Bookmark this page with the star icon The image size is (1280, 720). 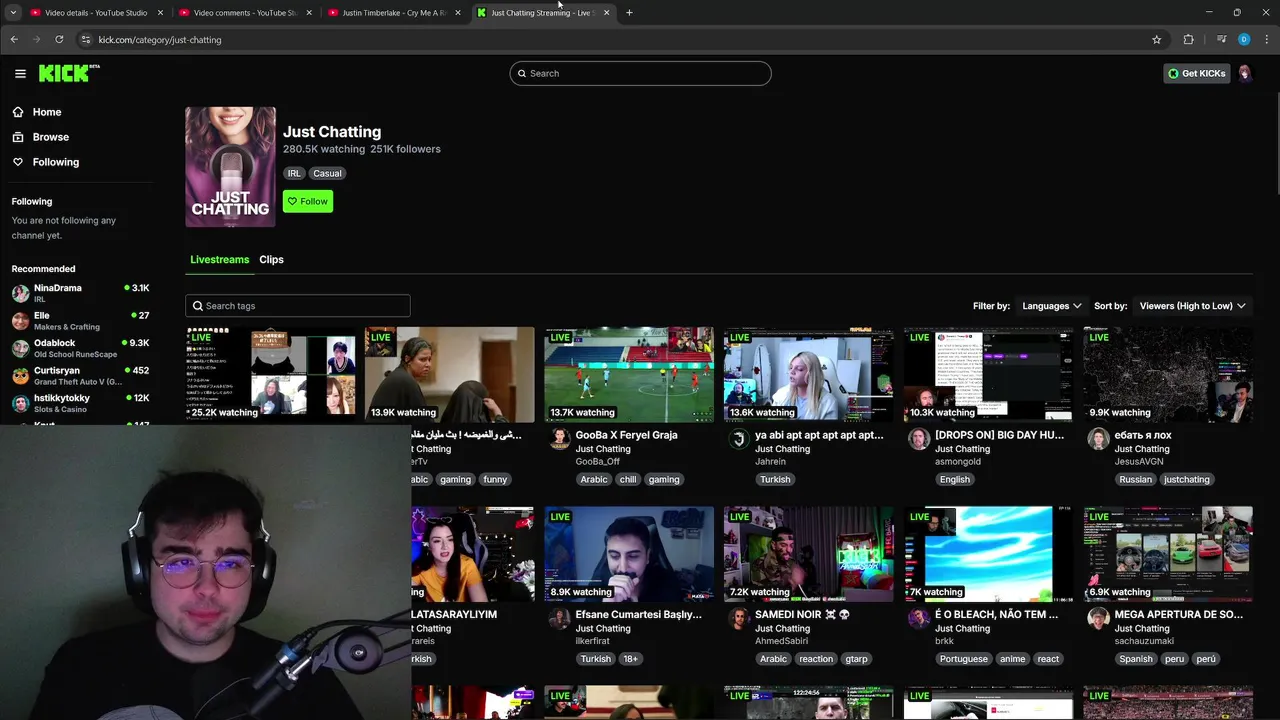[x=1157, y=40]
